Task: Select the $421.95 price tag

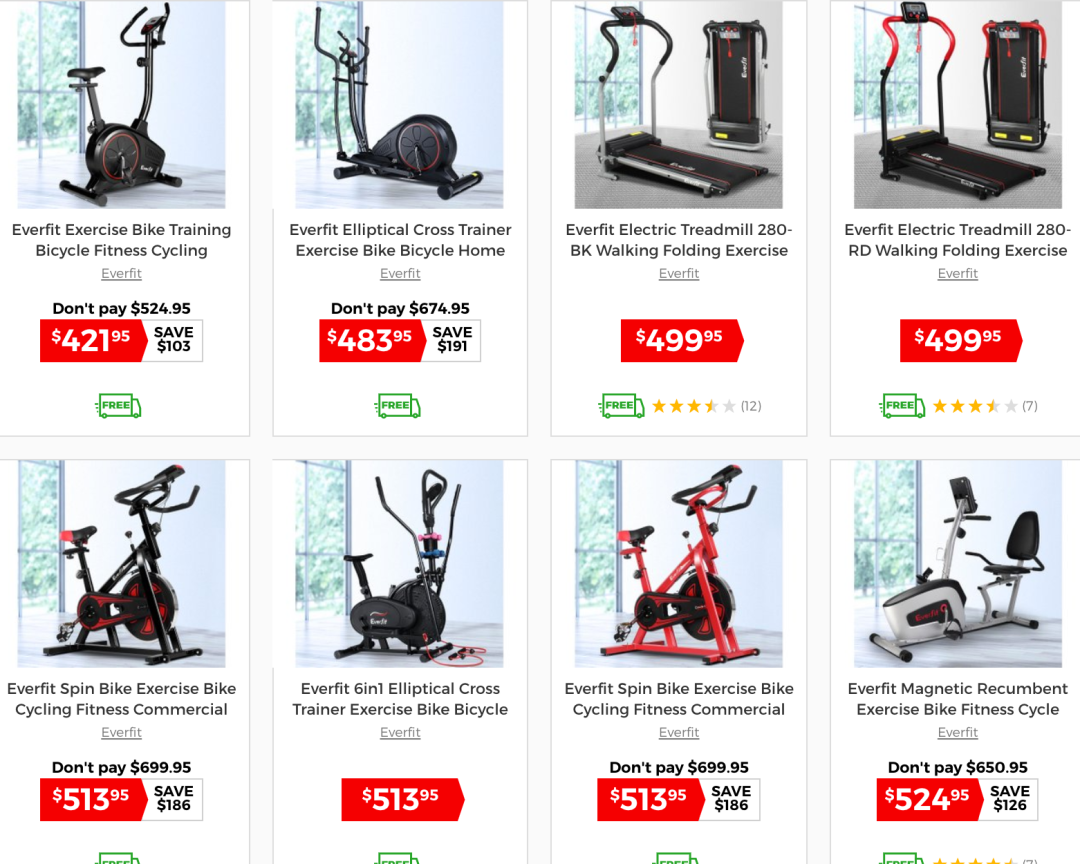Action: (93, 340)
